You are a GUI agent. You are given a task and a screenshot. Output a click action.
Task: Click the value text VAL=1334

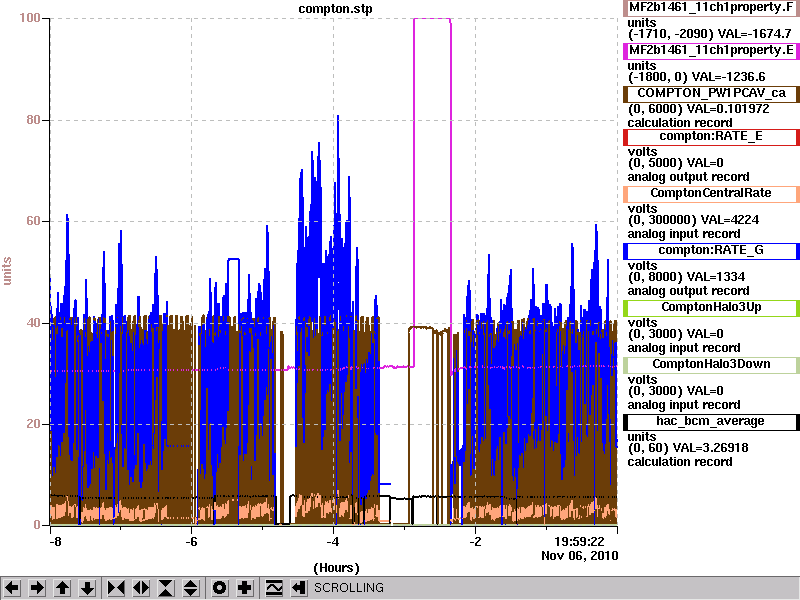716,277
